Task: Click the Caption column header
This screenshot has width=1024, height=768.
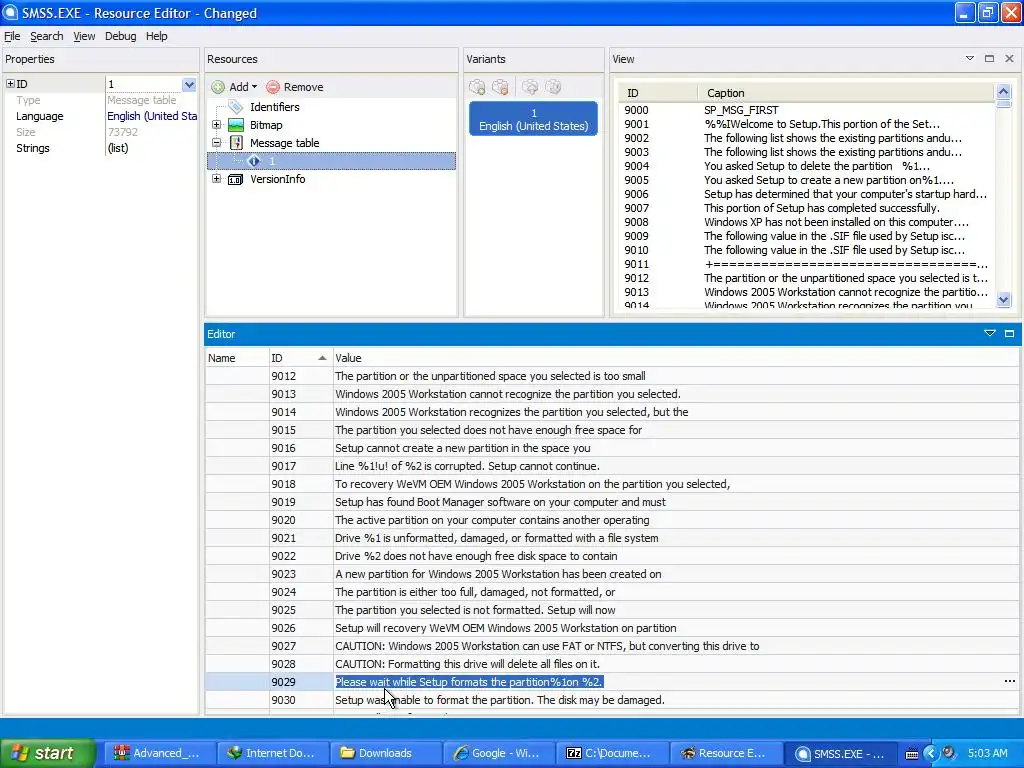Action: [x=845, y=93]
